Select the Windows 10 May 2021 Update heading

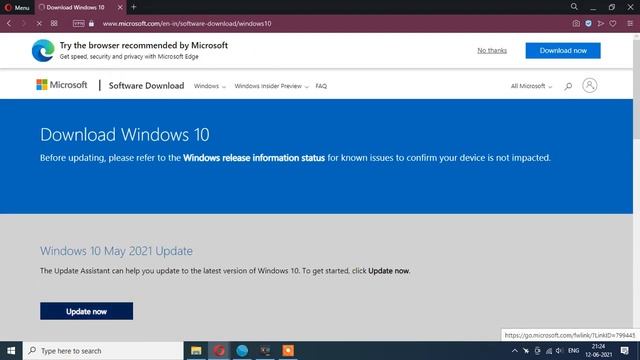(116, 251)
